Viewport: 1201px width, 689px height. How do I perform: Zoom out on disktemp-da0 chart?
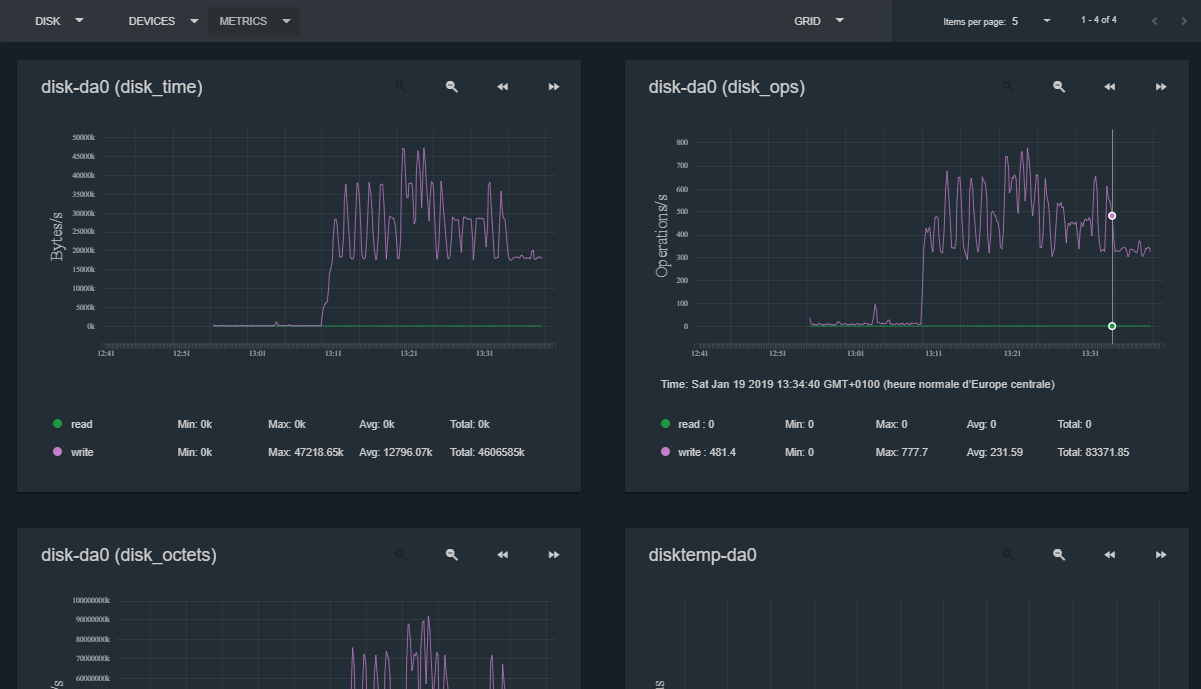[x=1059, y=555]
